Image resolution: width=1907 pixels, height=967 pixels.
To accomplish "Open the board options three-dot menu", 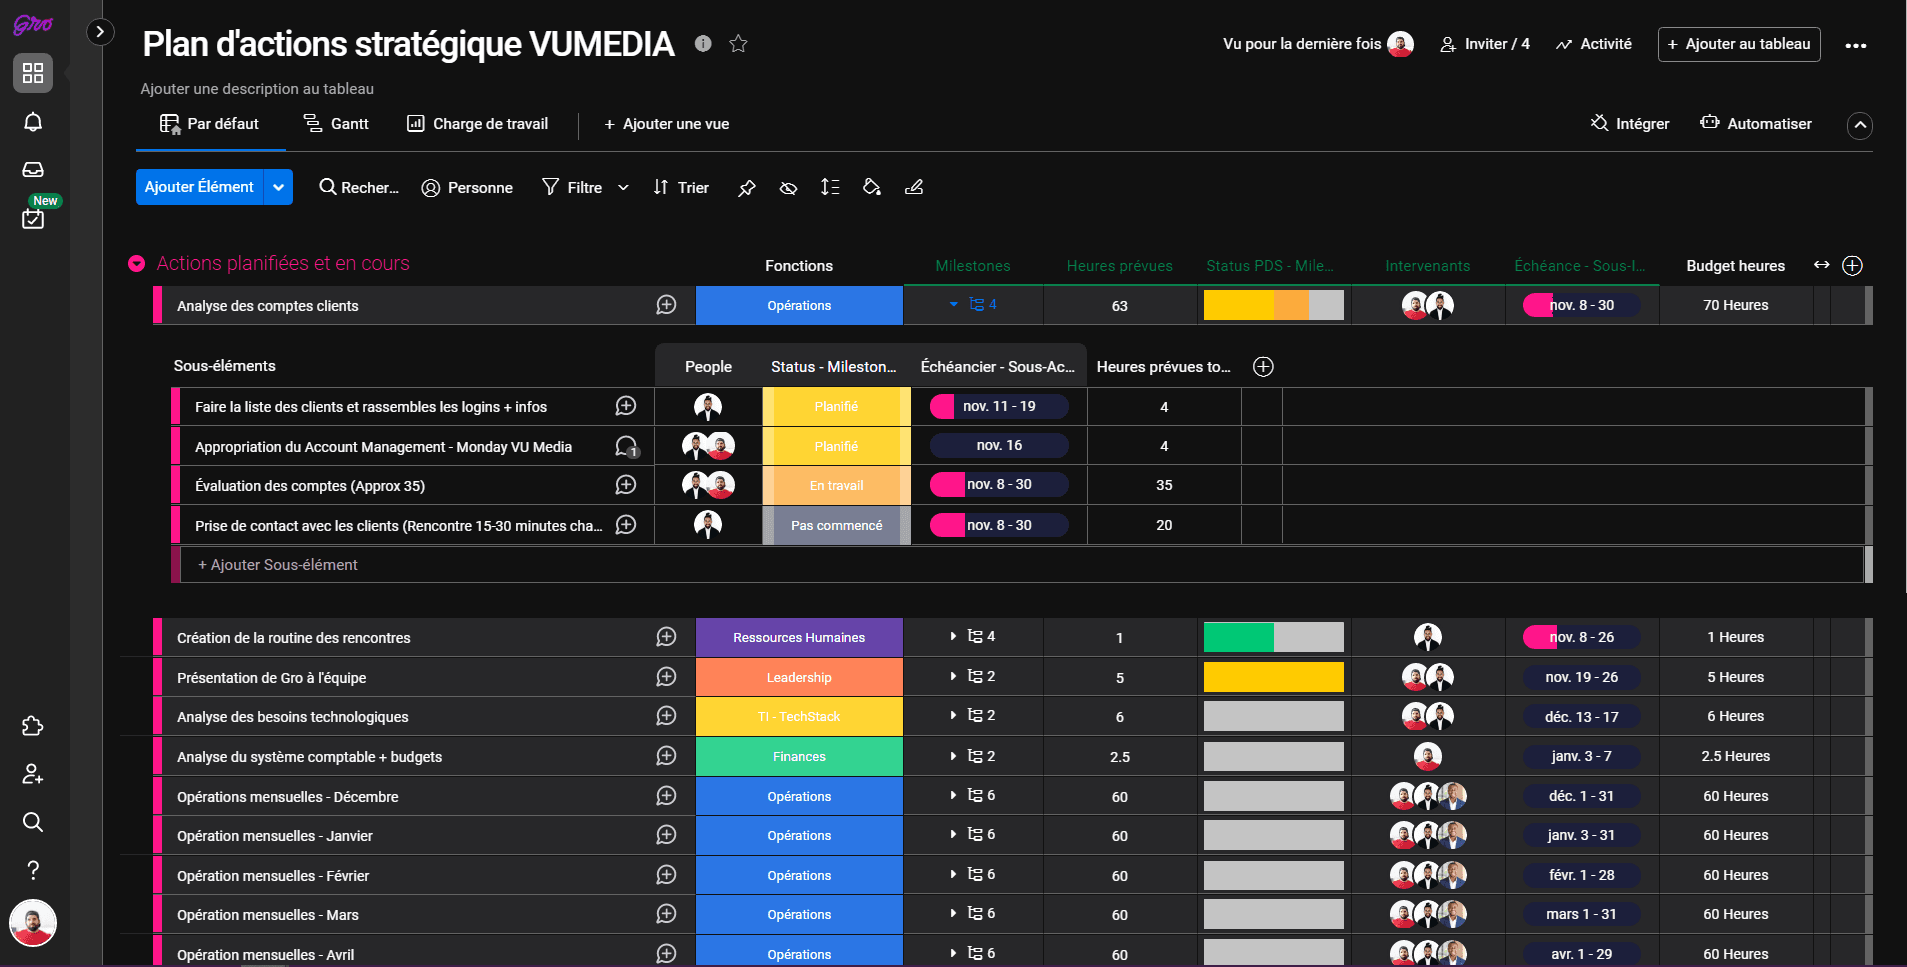I will pyautogui.click(x=1856, y=45).
